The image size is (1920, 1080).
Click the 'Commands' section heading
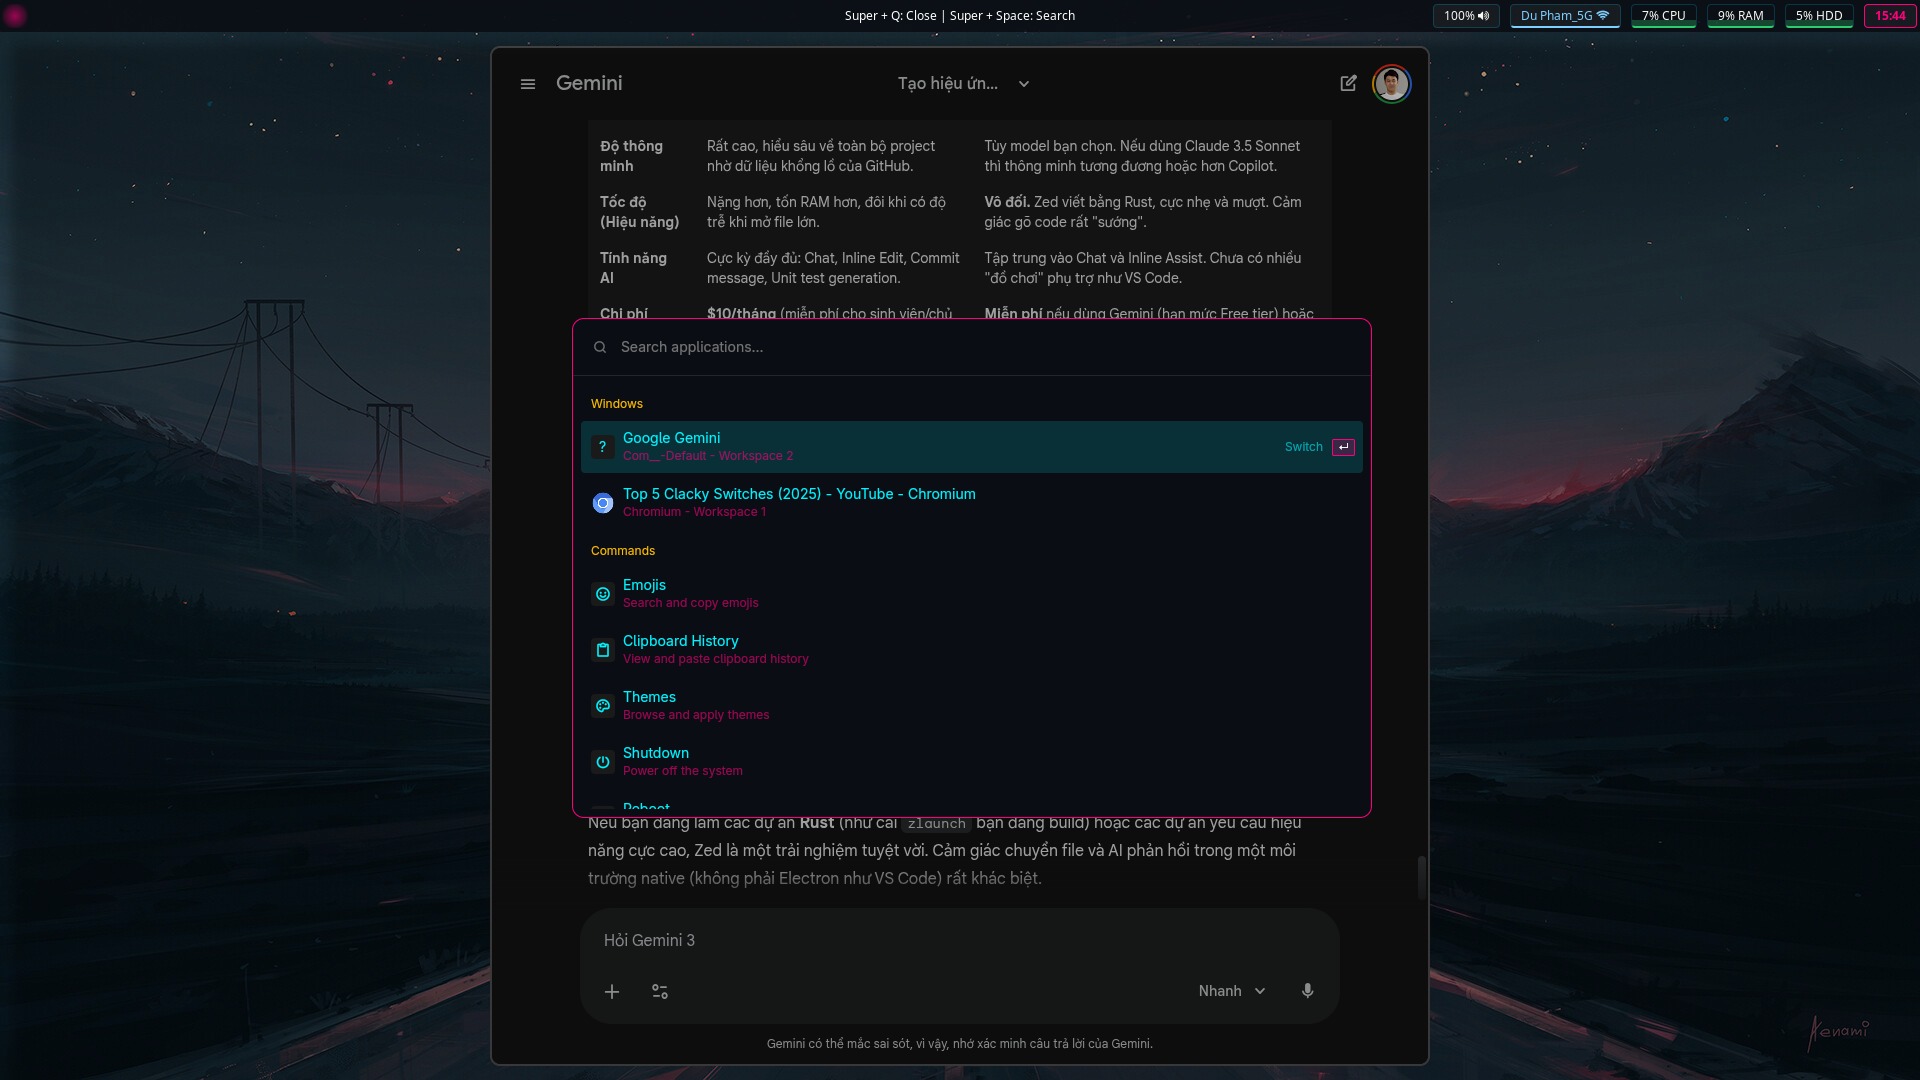coord(623,551)
